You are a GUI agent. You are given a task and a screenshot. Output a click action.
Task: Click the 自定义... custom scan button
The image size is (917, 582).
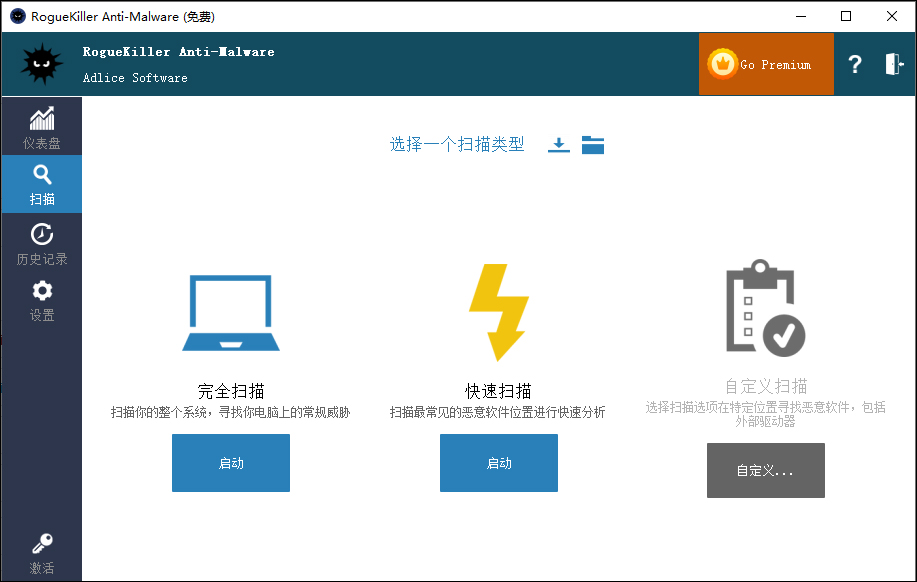tap(766, 470)
